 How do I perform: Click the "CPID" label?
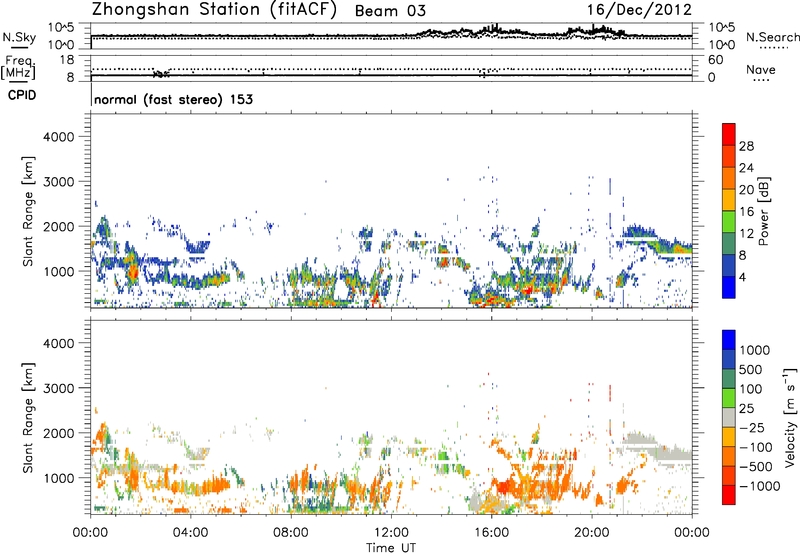coord(22,95)
